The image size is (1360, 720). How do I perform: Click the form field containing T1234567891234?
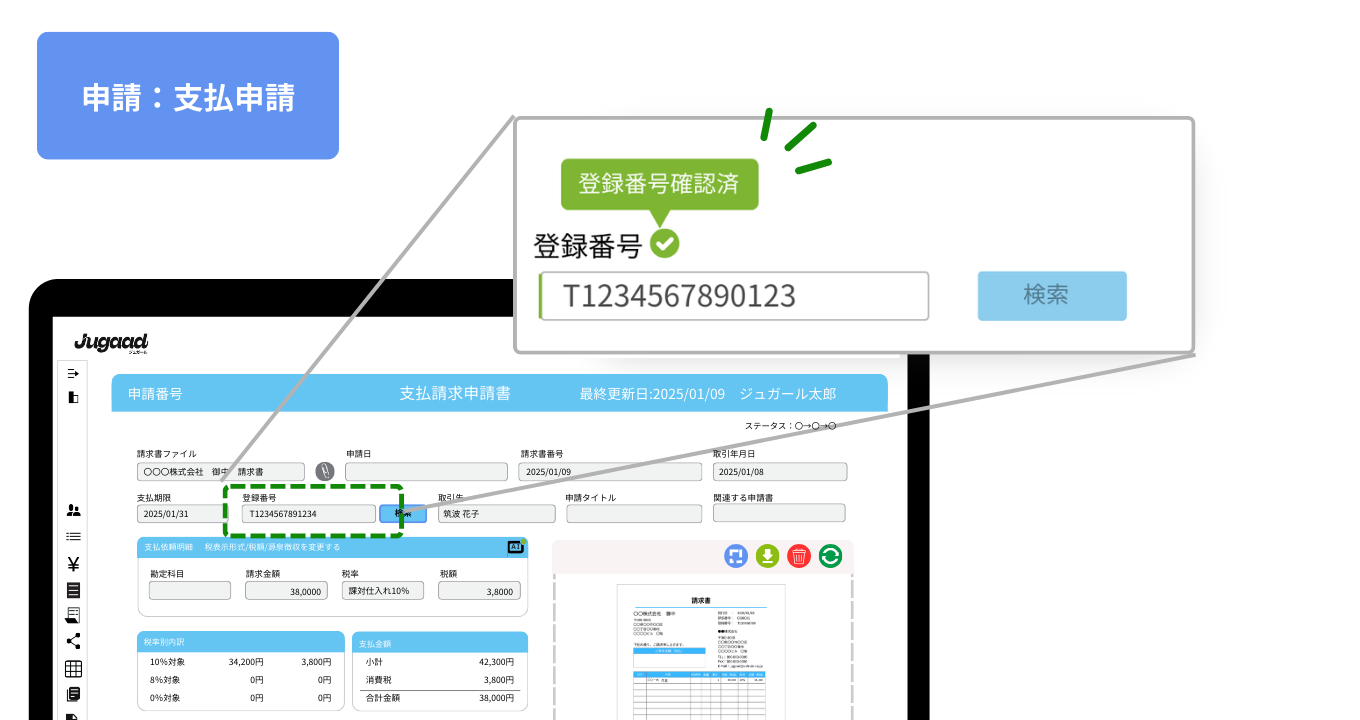click(x=309, y=513)
